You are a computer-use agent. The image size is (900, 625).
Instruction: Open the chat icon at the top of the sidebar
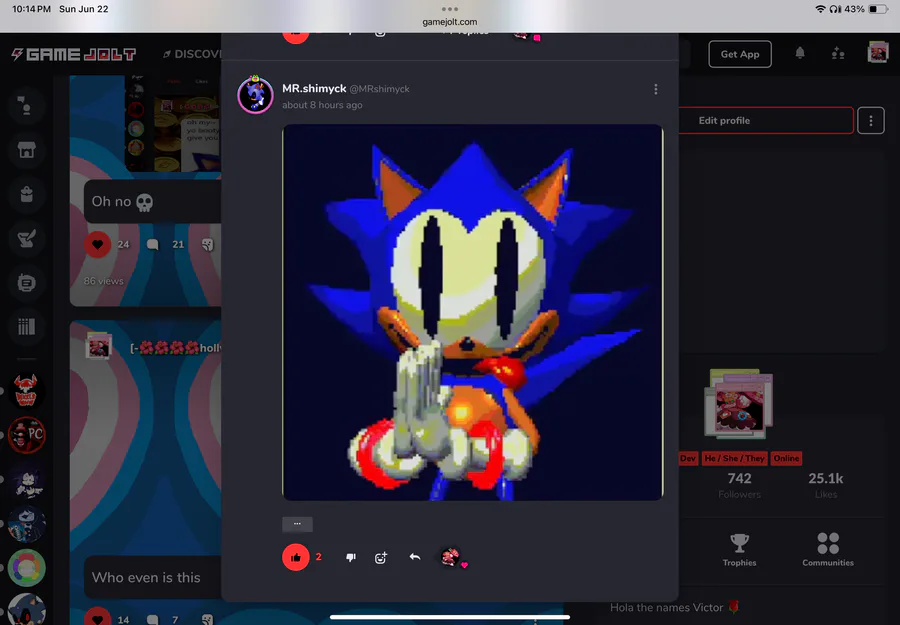coord(26,106)
